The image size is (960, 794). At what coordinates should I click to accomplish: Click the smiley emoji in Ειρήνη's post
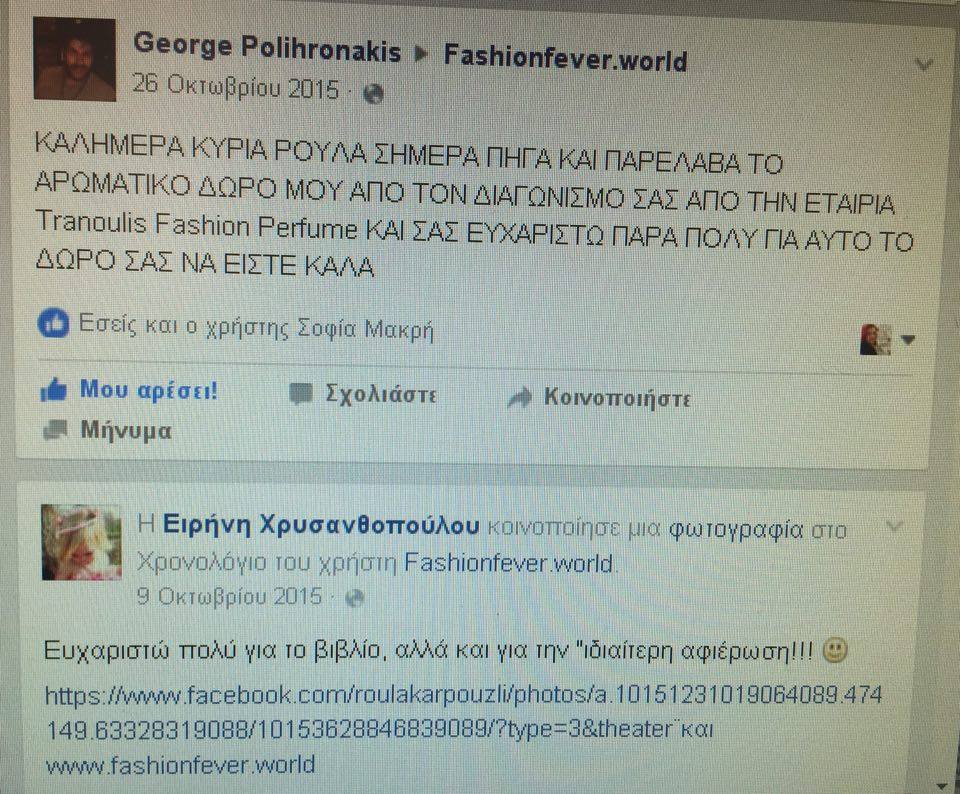[x=835, y=650]
